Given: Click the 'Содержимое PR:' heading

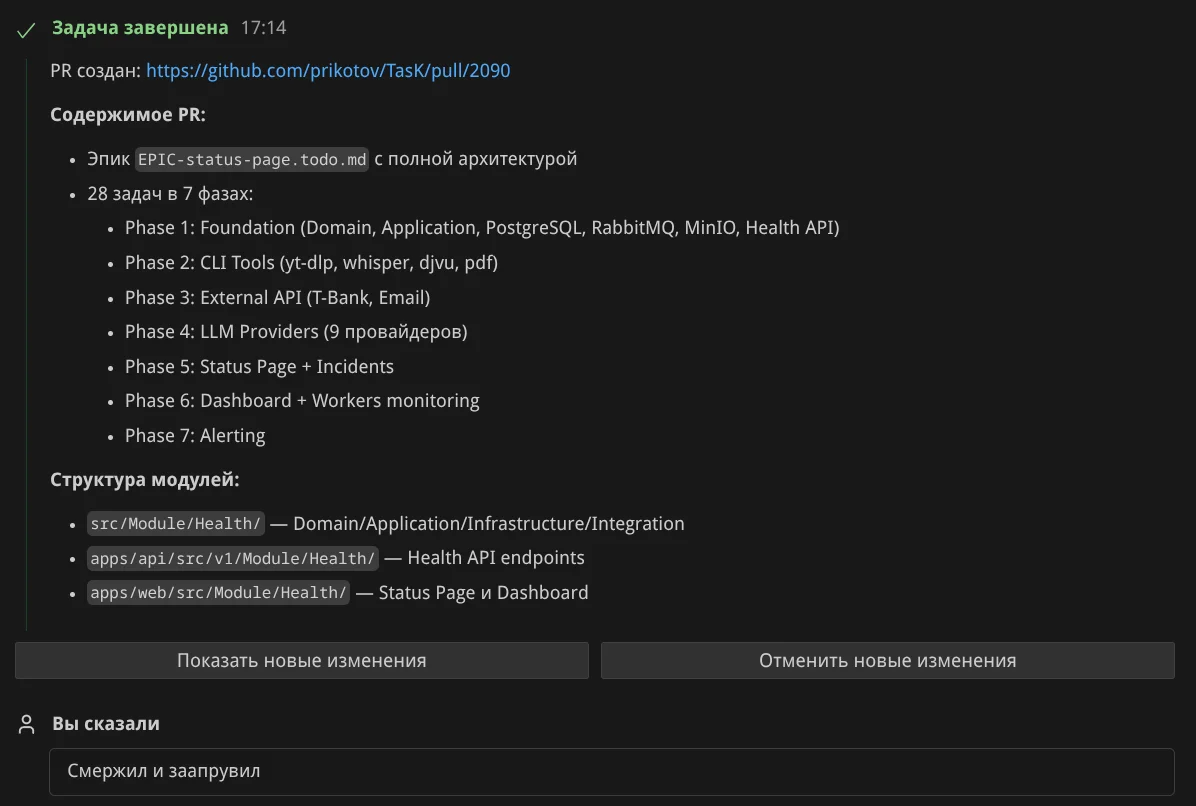Looking at the screenshot, I should pyautogui.click(x=128, y=114).
